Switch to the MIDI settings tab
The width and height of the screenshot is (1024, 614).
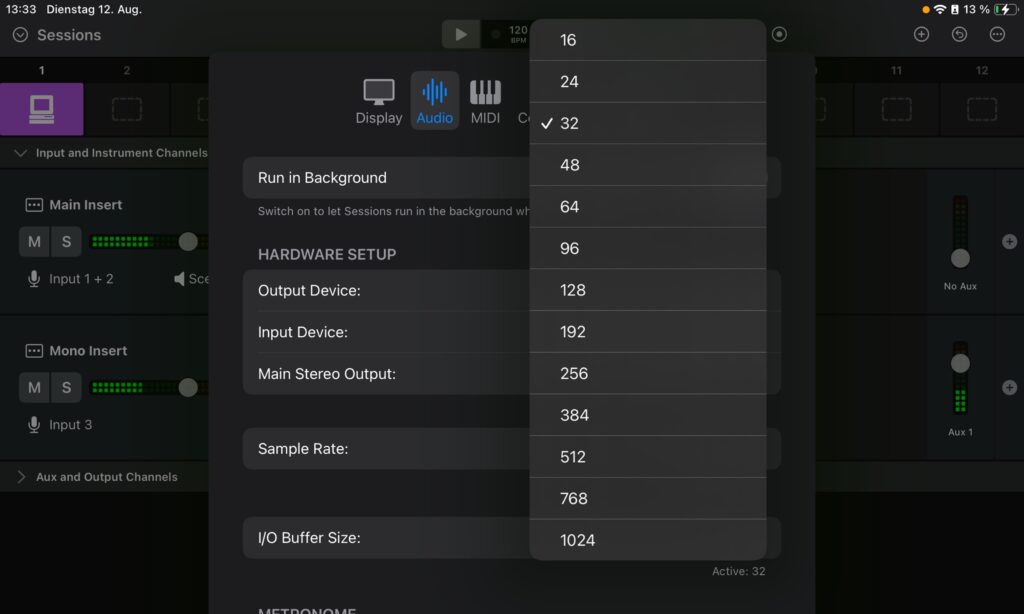click(x=485, y=101)
